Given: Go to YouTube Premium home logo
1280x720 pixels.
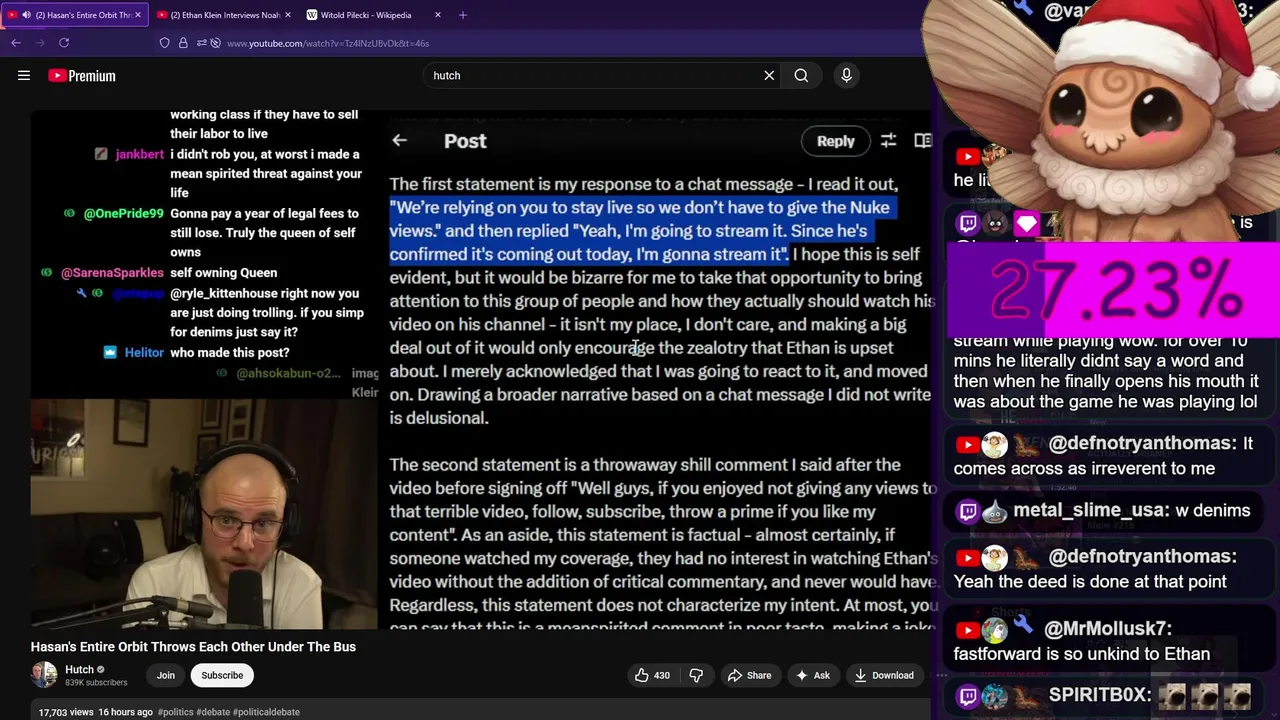Looking at the screenshot, I should point(82,75).
